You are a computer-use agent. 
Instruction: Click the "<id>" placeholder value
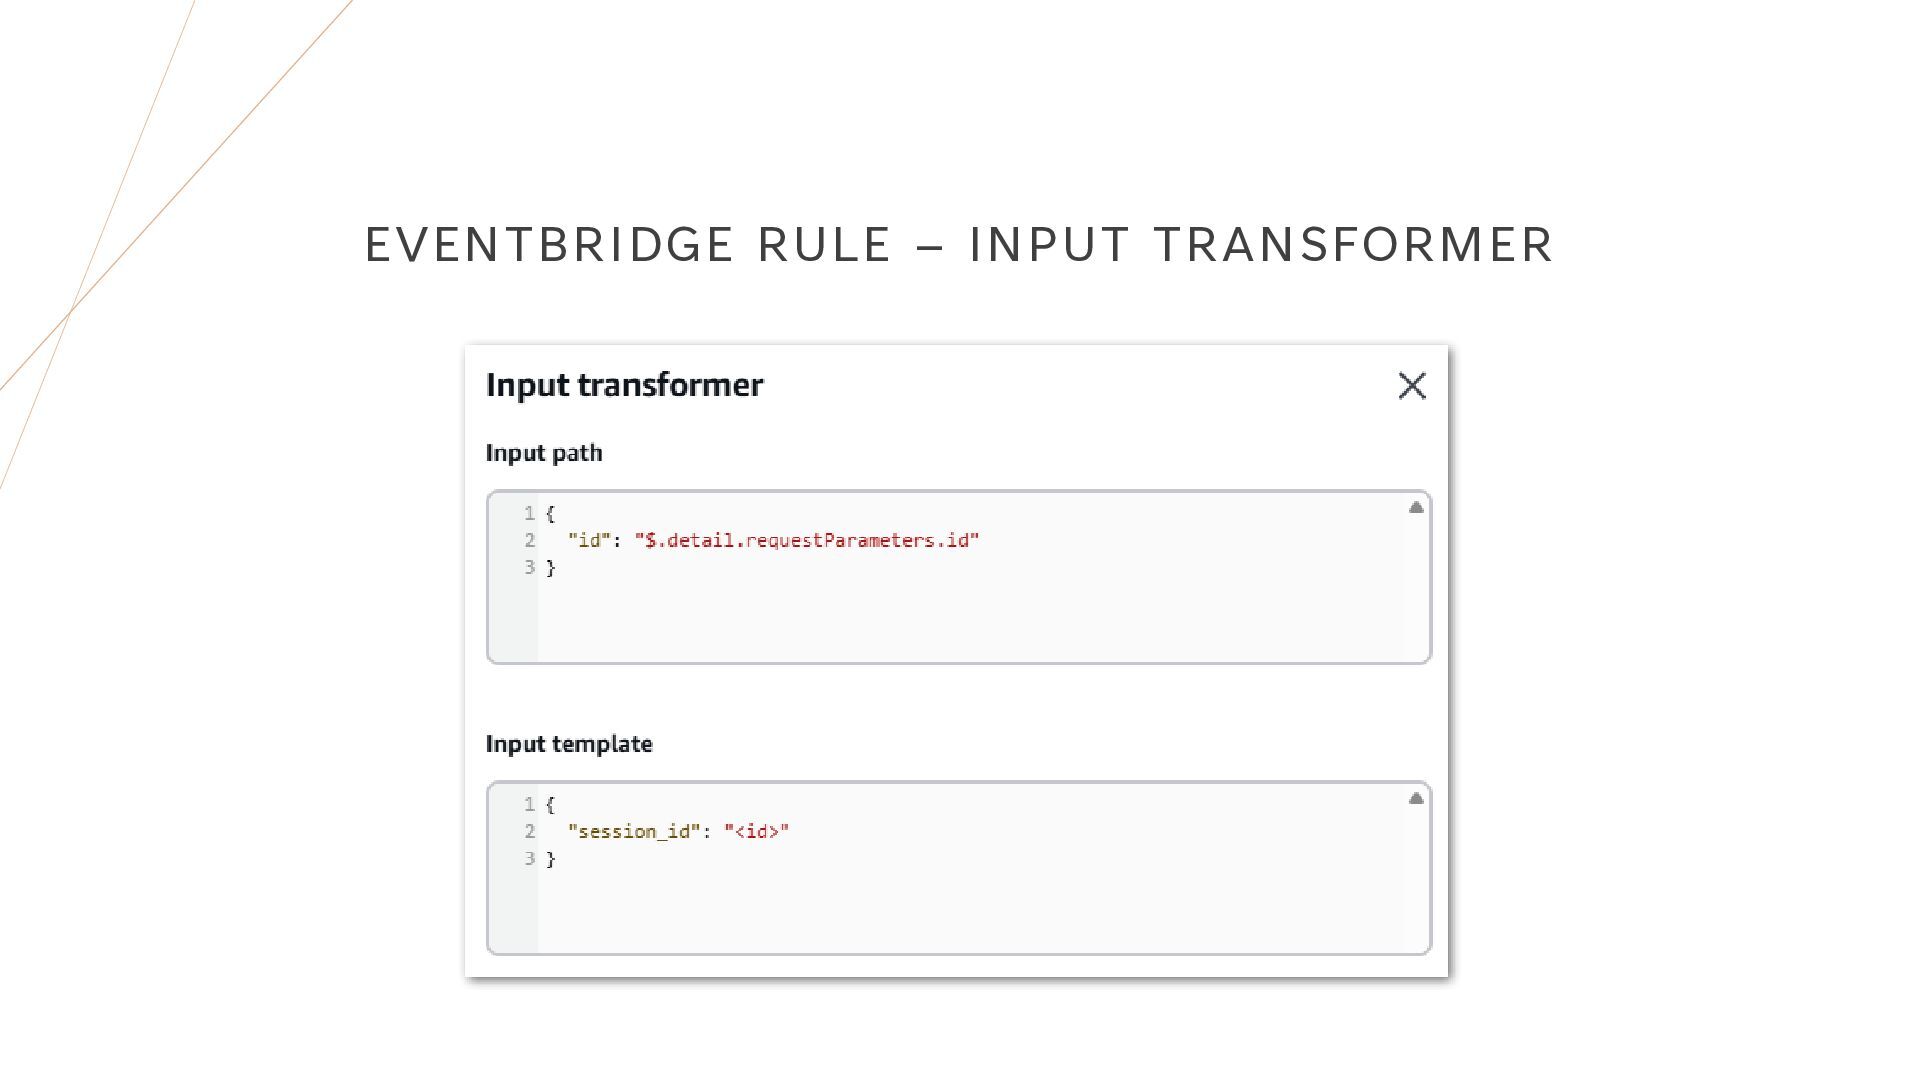click(757, 831)
